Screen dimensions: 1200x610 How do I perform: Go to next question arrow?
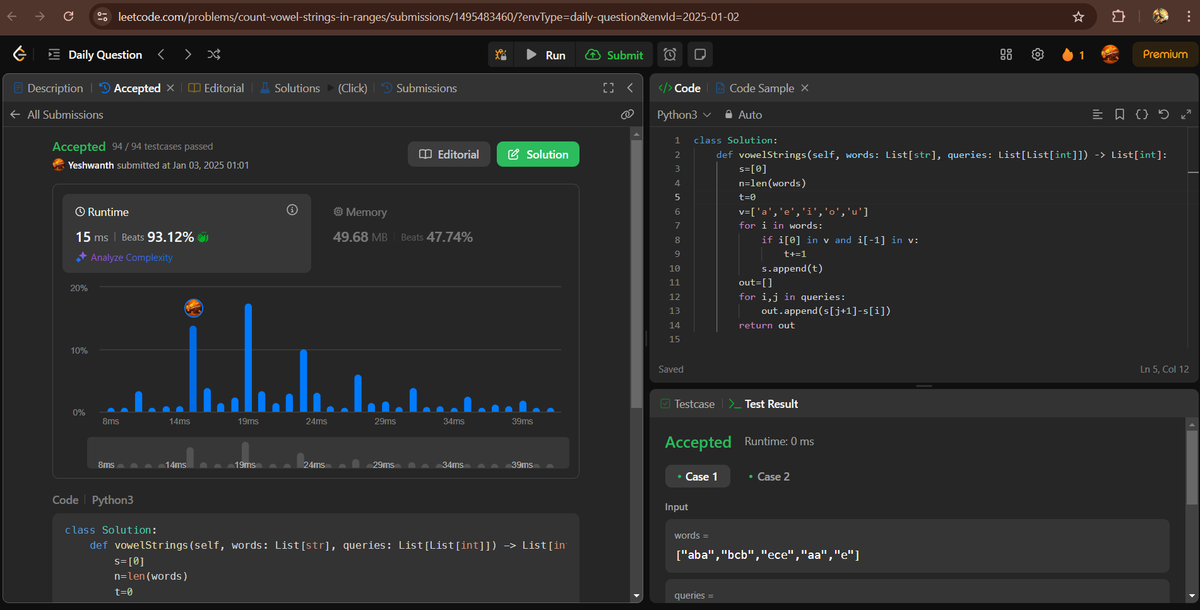(x=187, y=54)
